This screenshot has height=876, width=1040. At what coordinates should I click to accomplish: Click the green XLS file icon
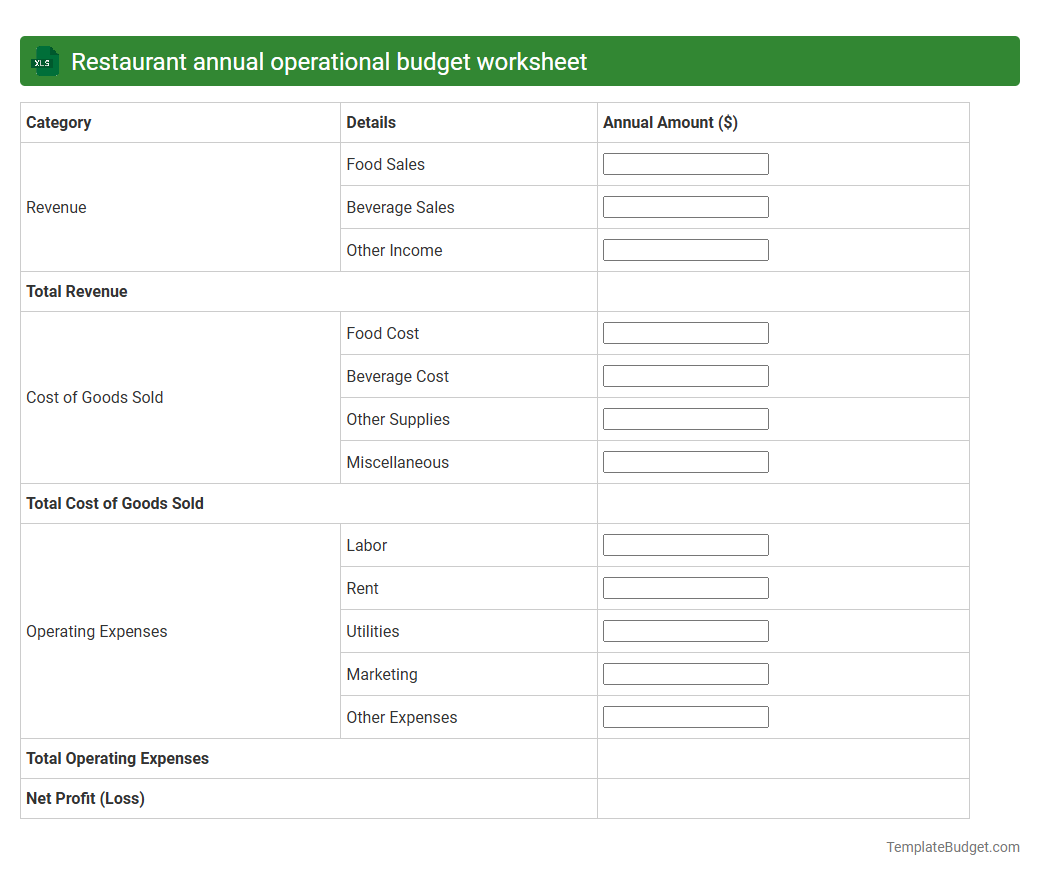point(44,61)
